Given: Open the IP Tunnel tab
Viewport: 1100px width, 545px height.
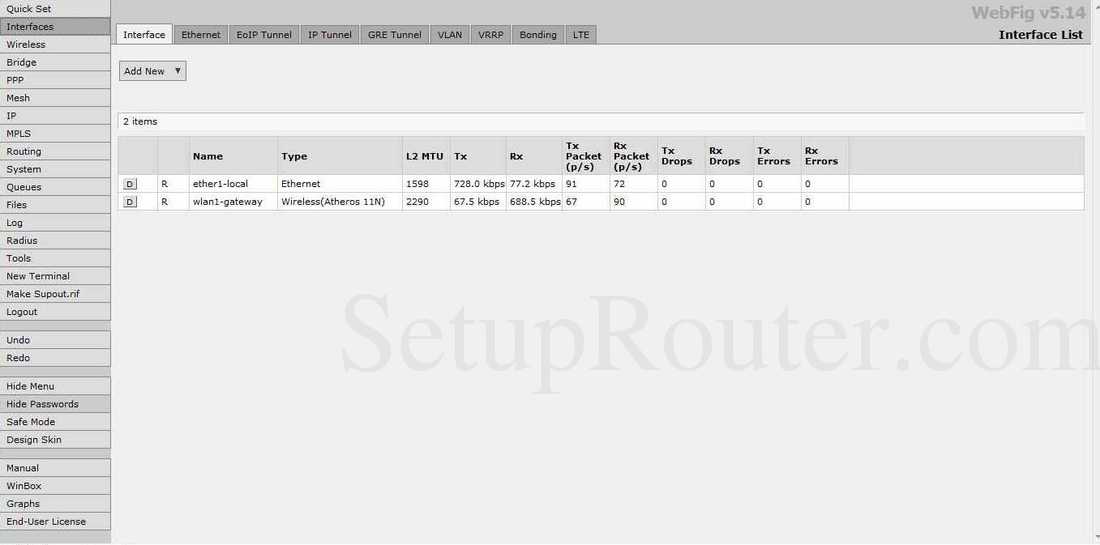Looking at the screenshot, I should 330,34.
